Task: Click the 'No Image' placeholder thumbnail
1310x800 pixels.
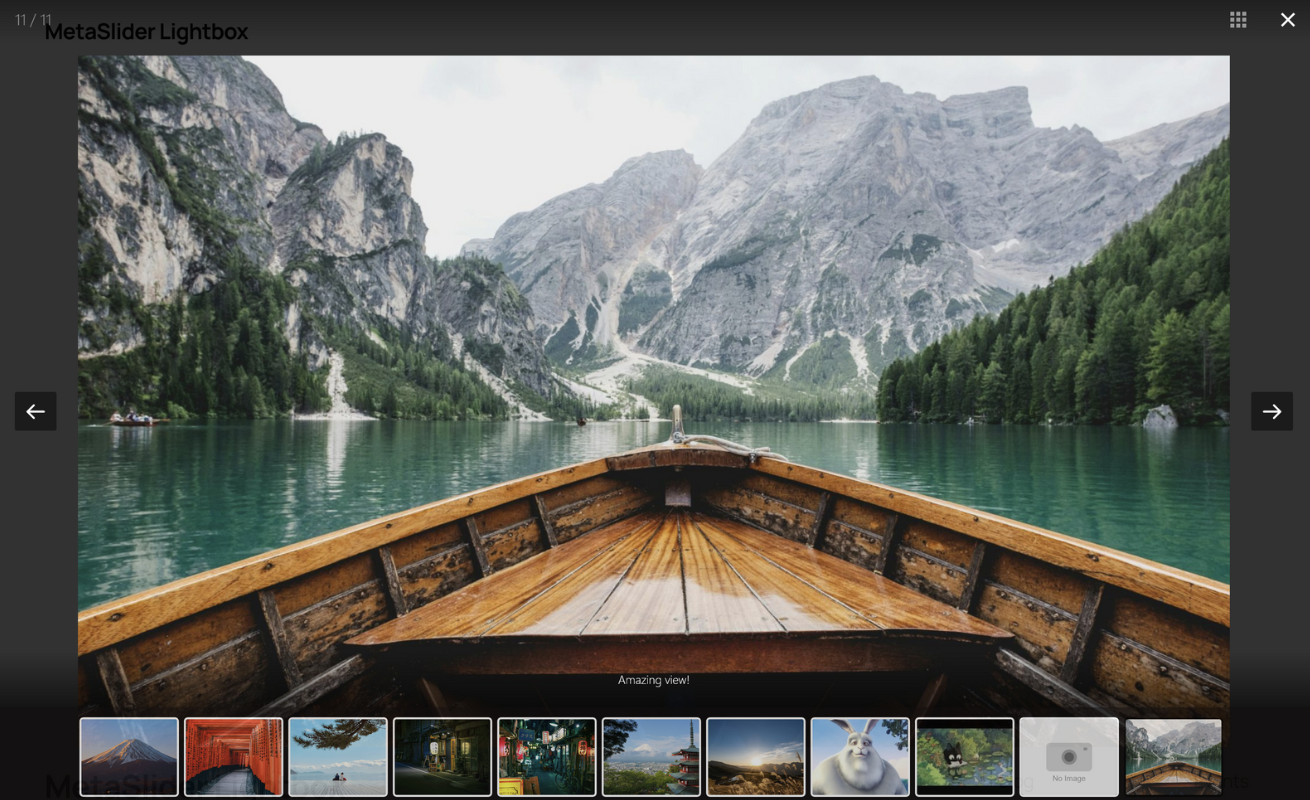Action: coord(1069,757)
